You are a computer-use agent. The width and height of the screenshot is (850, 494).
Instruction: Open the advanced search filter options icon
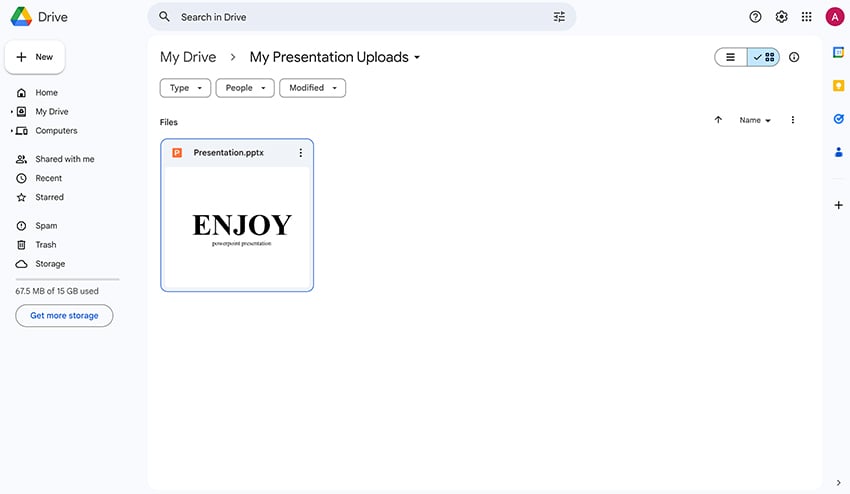coord(559,17)
